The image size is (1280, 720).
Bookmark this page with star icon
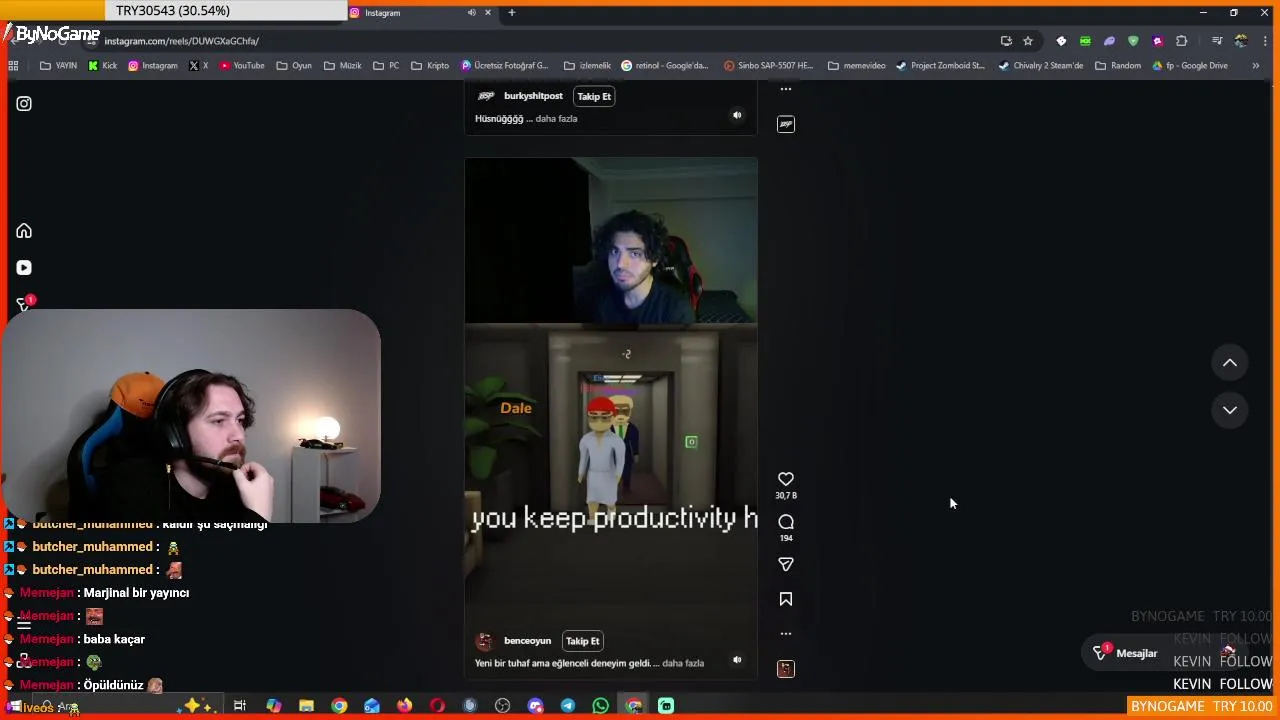click(1028, 41)
